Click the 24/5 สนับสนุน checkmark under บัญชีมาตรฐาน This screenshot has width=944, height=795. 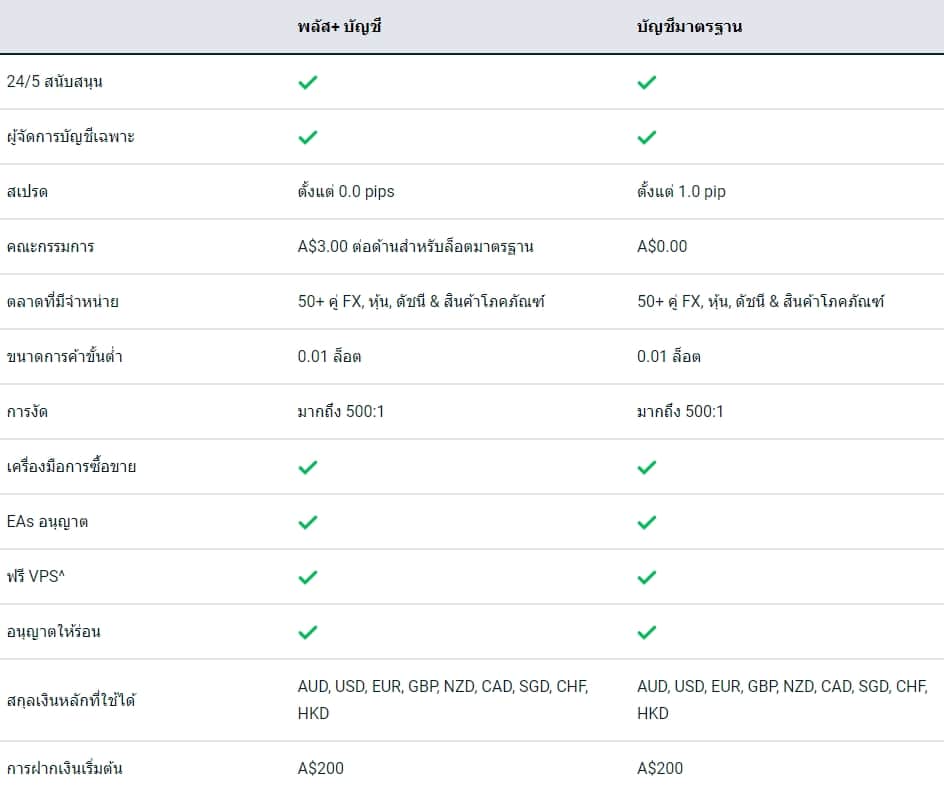pos(647,82)
